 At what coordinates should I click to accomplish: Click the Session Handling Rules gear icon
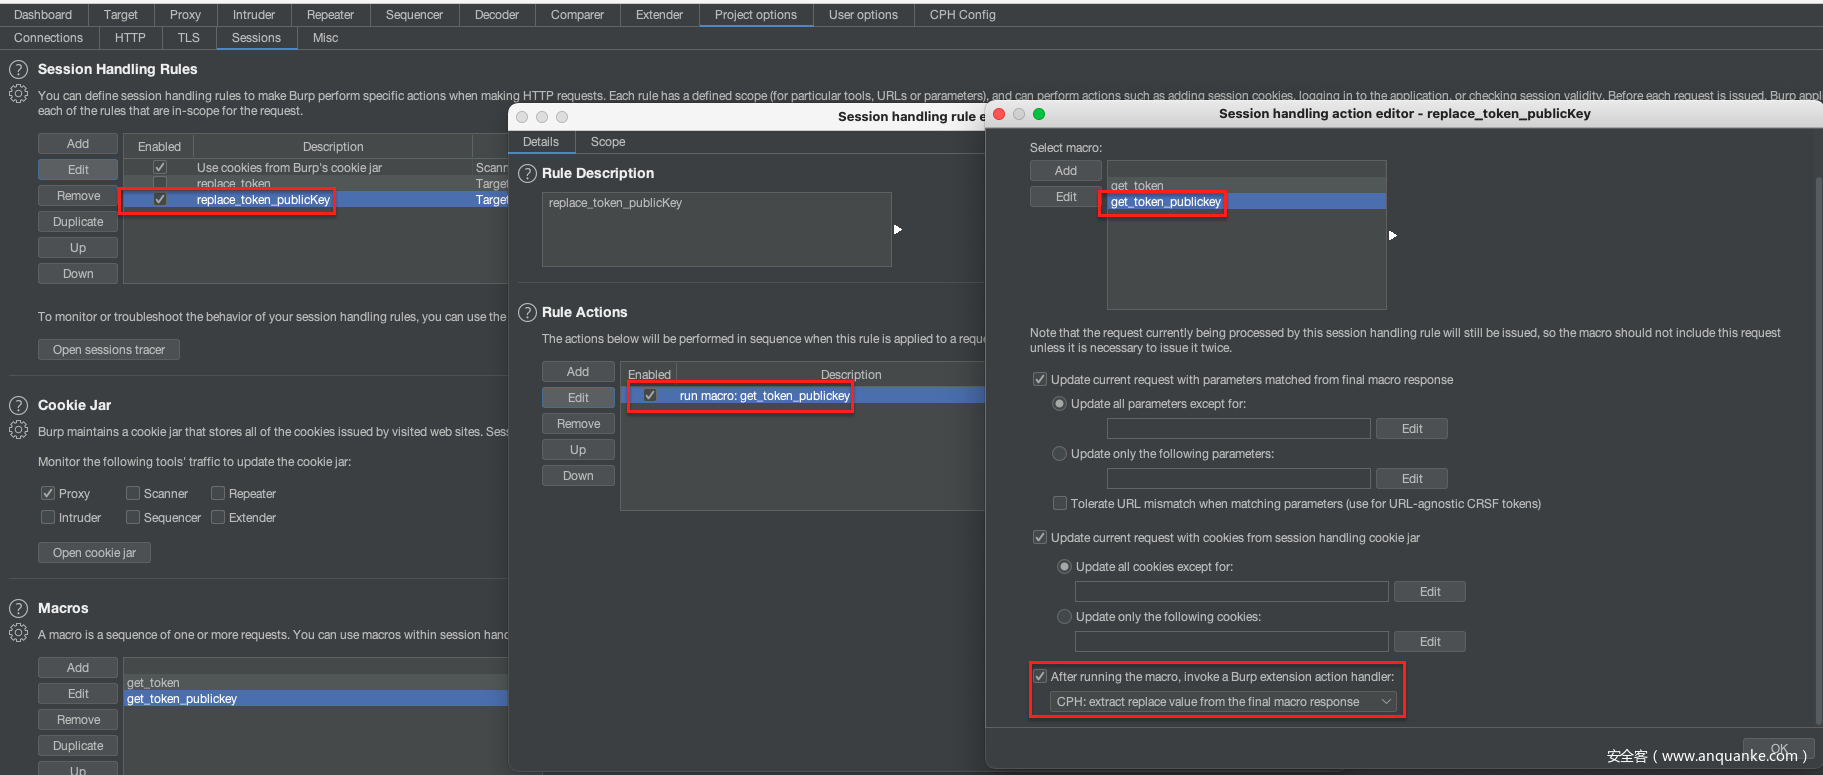pyautogui.click(x=18, y=94)
